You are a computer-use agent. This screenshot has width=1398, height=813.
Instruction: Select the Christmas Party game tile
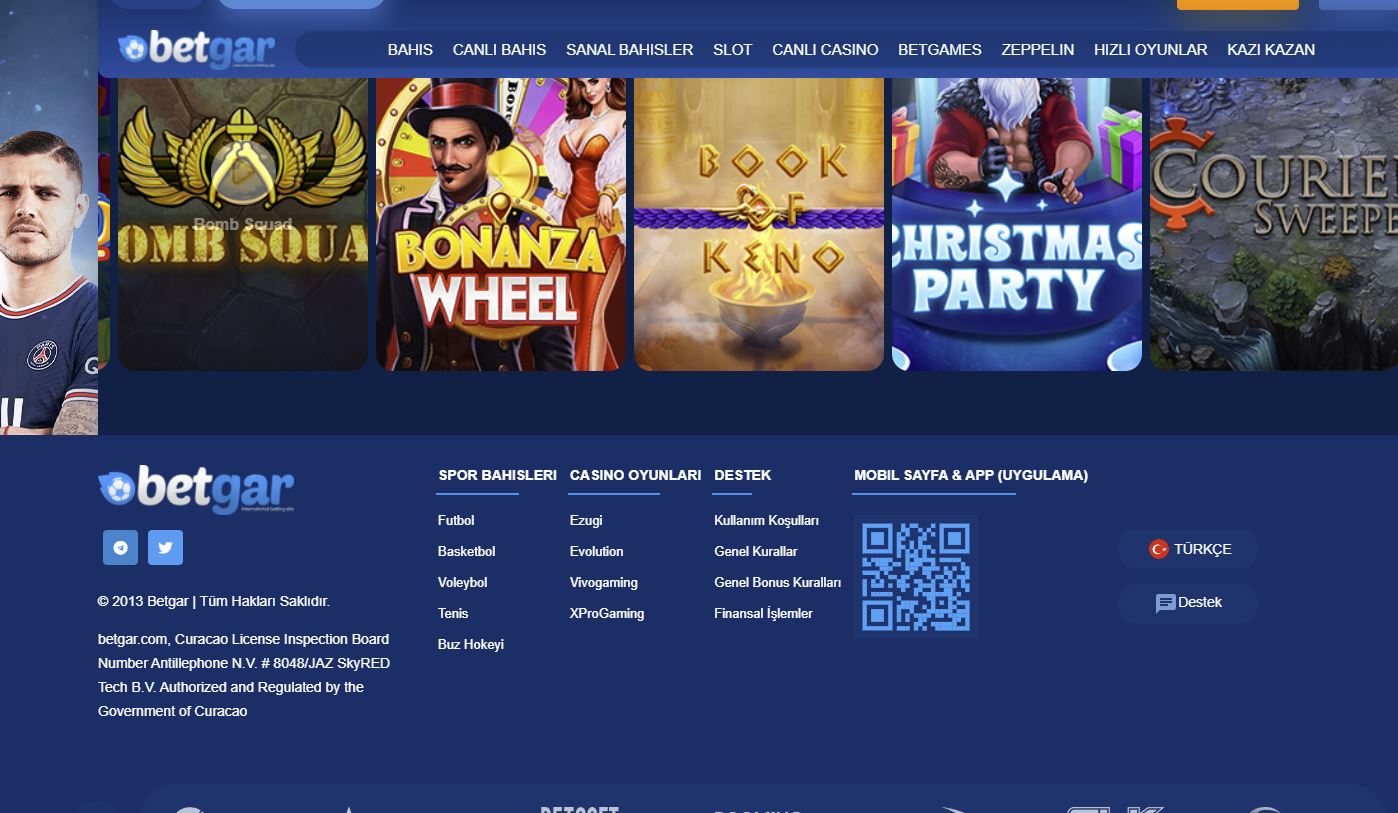(x=1017, y=224)
